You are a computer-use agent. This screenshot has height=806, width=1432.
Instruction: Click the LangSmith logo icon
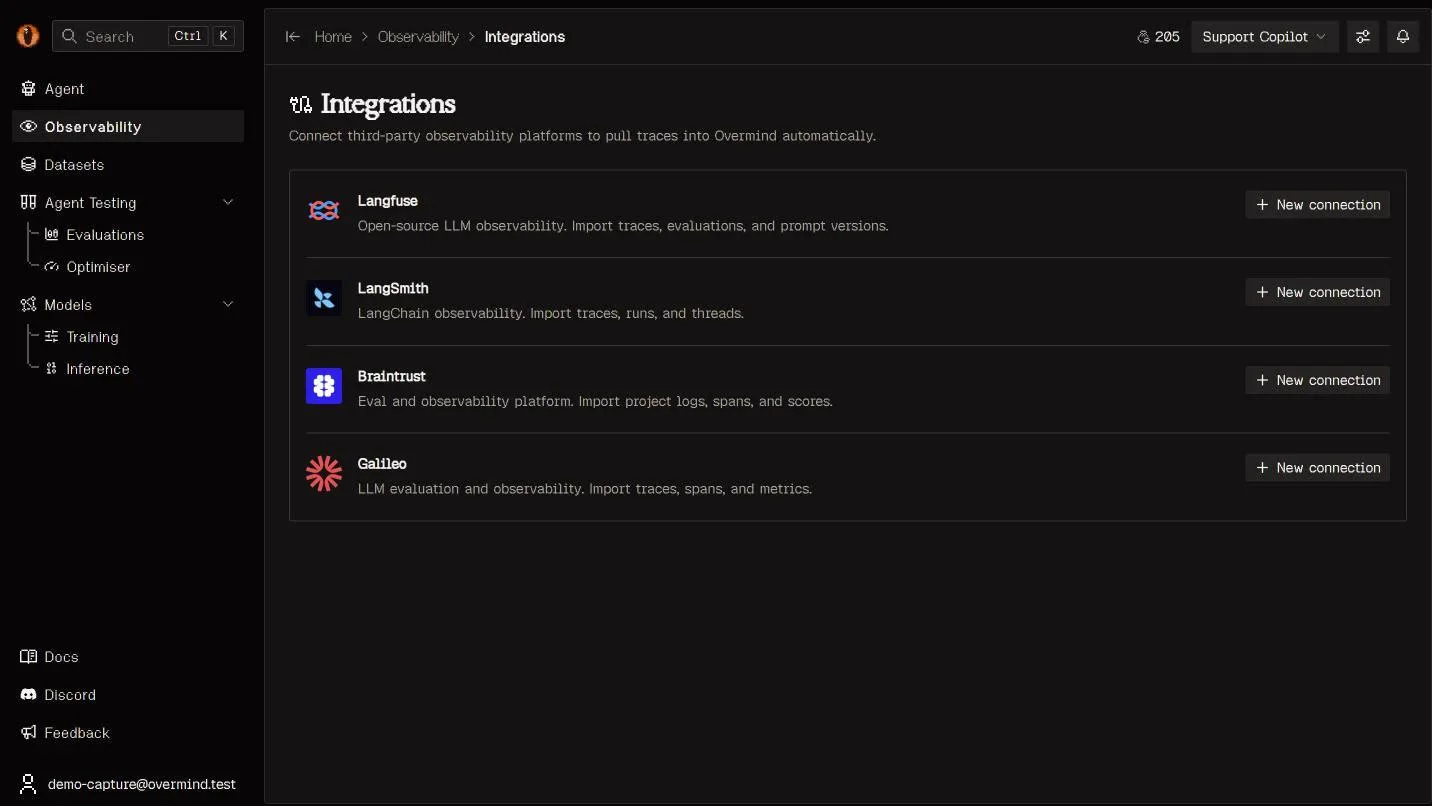point(324,298)
